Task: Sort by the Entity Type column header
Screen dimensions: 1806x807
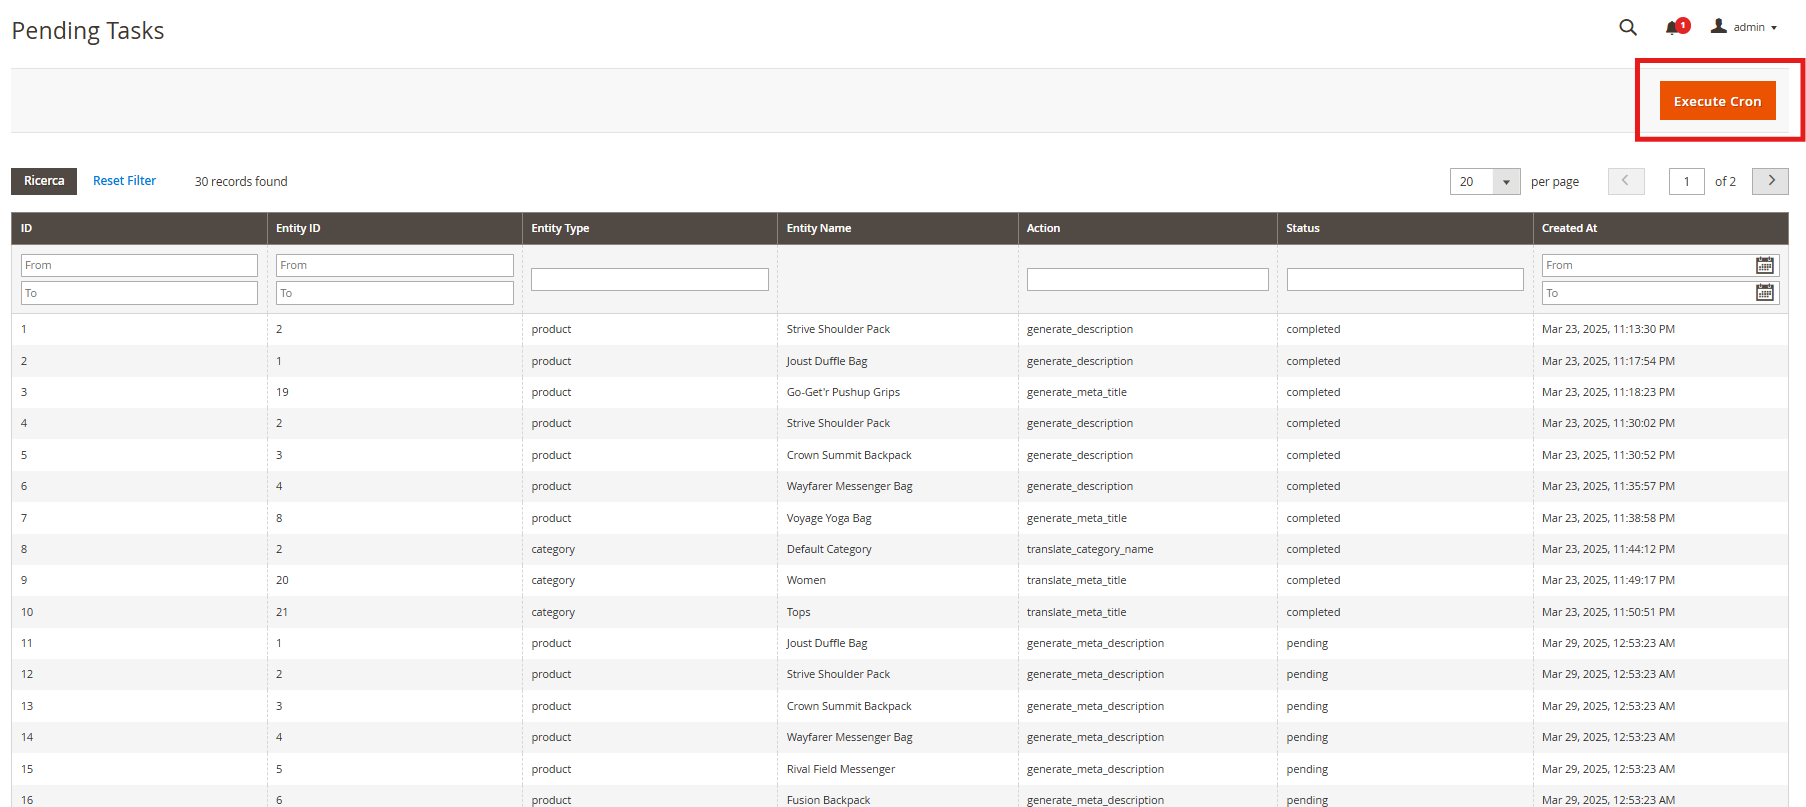Action: click(x=649, y=228)
